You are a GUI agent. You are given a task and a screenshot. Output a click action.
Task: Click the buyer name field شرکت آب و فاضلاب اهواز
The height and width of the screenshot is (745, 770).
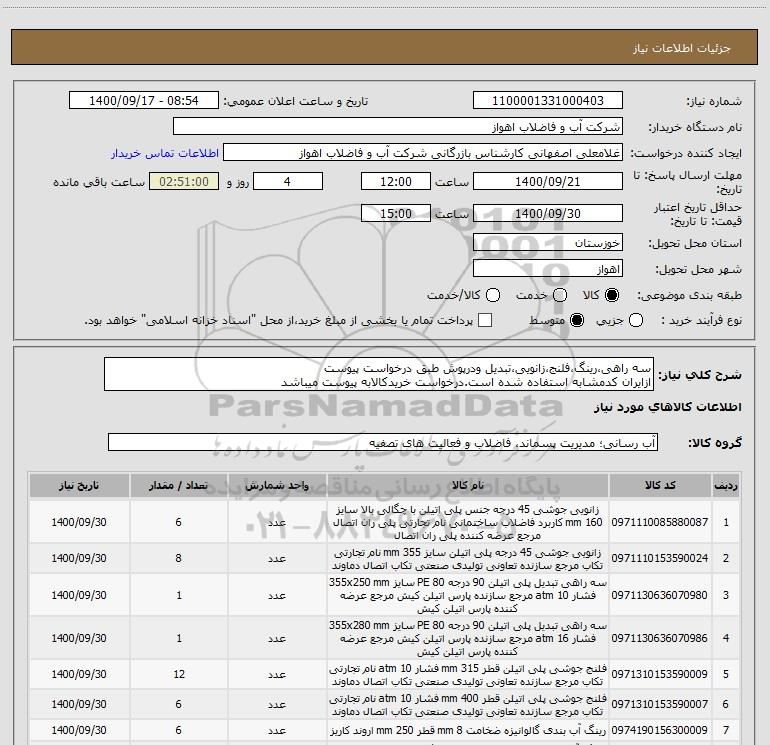(x=398, y=127)
